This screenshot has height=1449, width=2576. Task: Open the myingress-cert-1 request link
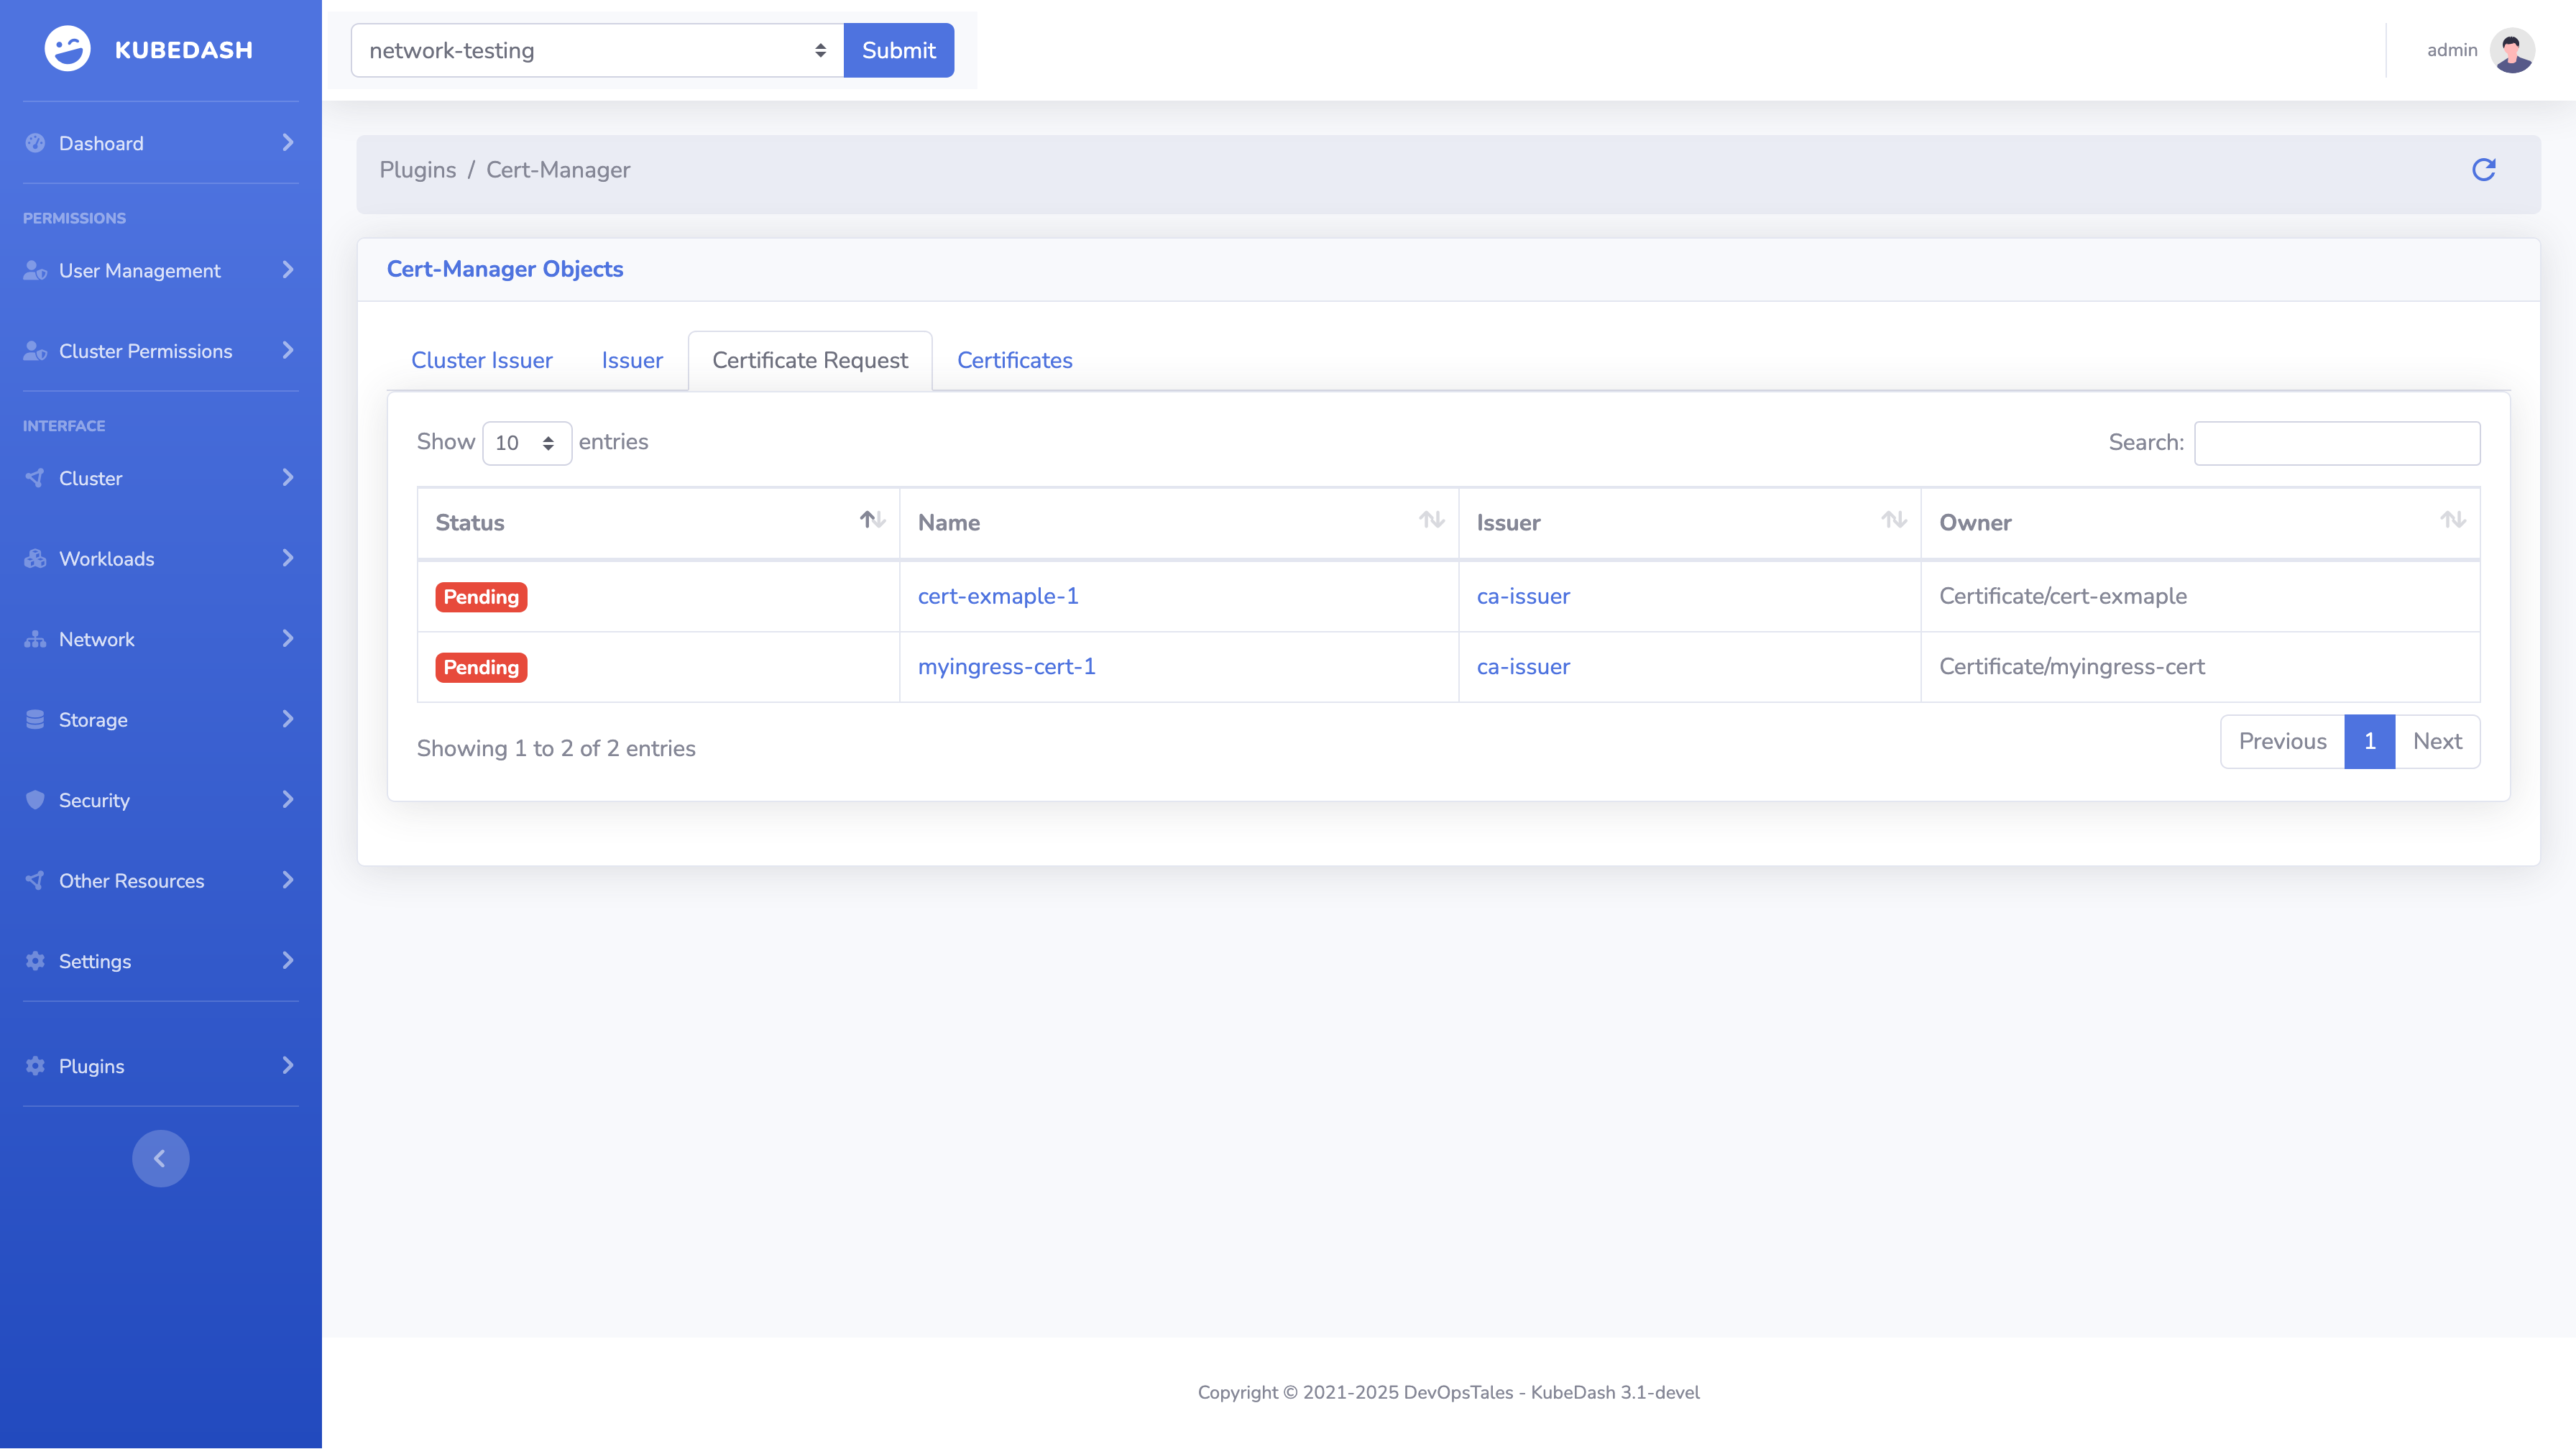tap(1006, 667)
